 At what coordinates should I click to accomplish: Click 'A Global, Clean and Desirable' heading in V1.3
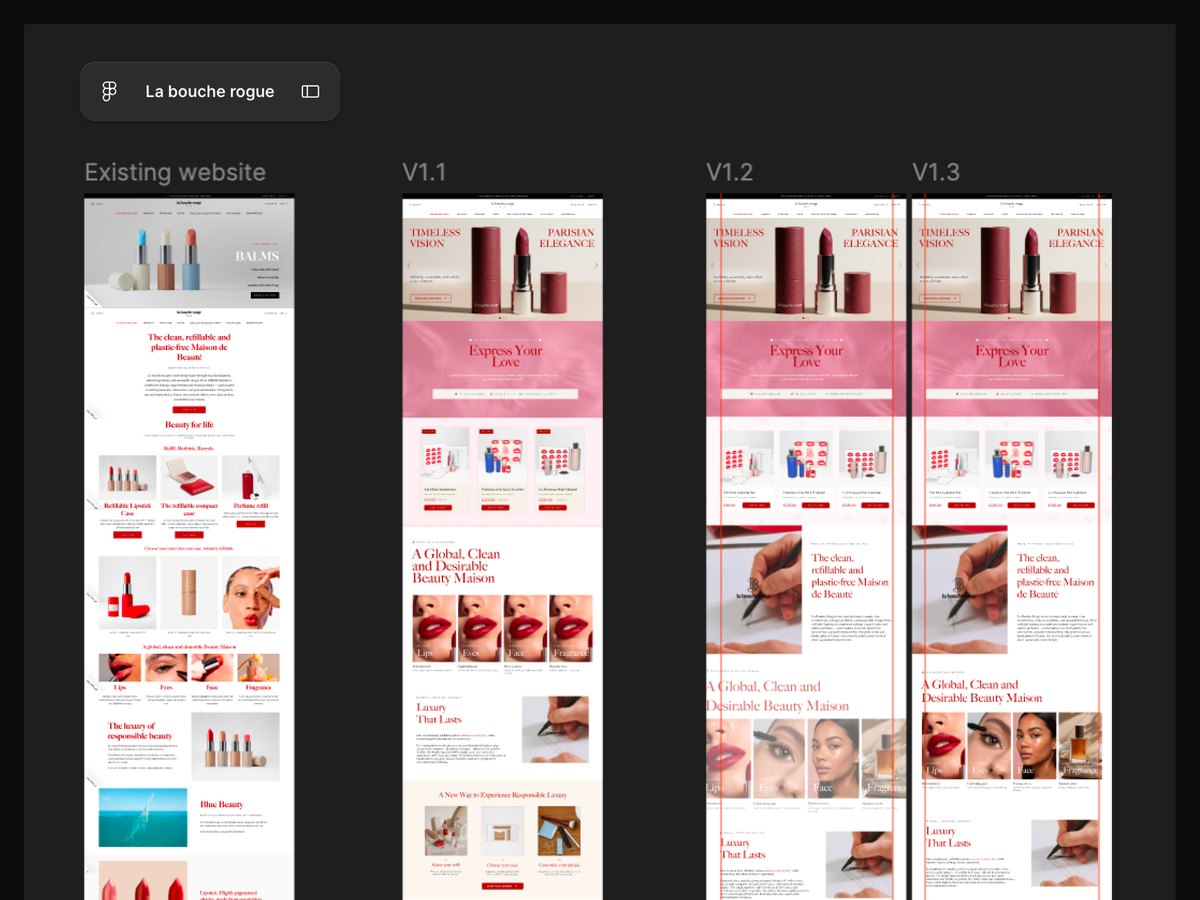[x=982, y=691]
